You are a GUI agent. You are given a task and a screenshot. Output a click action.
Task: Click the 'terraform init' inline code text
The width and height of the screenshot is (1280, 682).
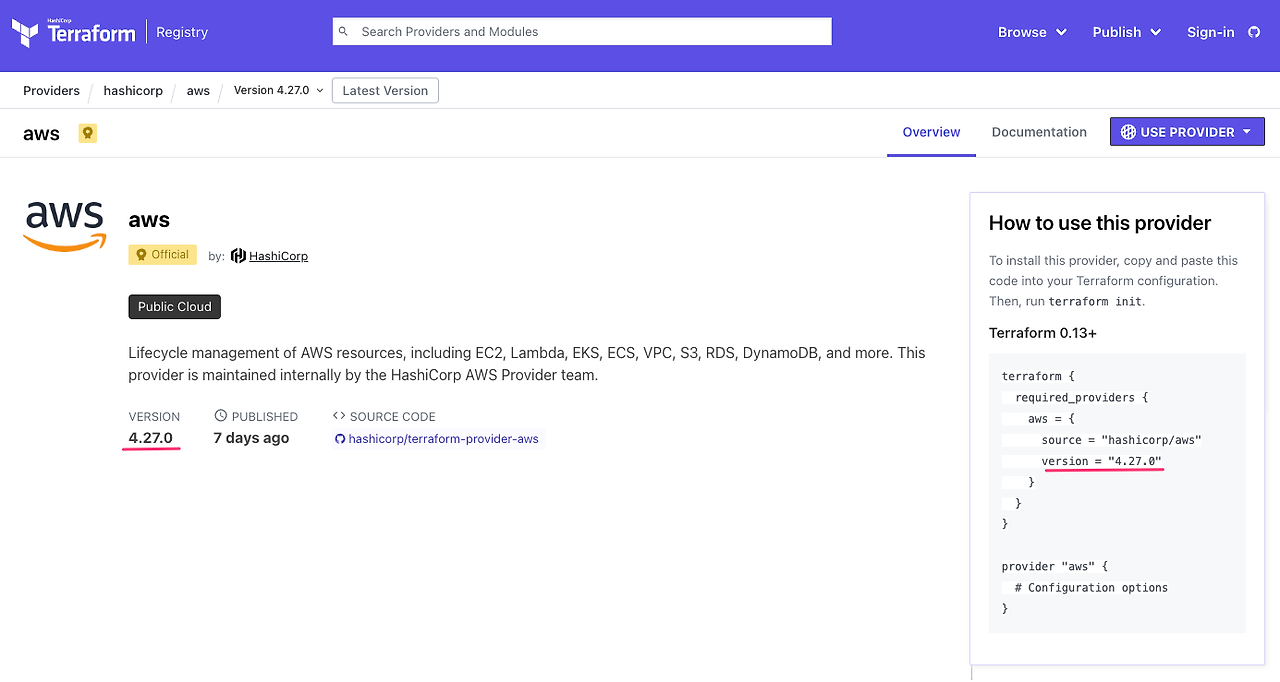point(1095,301)
